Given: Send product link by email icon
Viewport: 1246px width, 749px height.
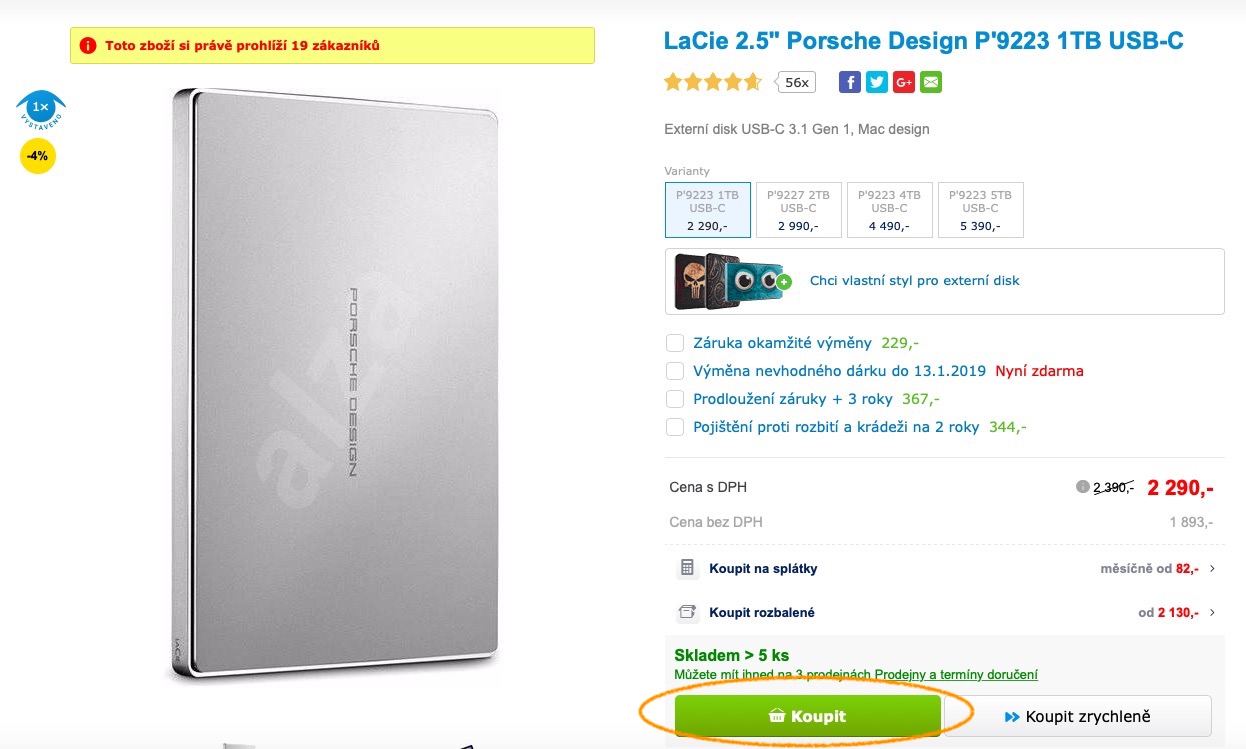Looking at the screenshot, I should tap(931, 82).
